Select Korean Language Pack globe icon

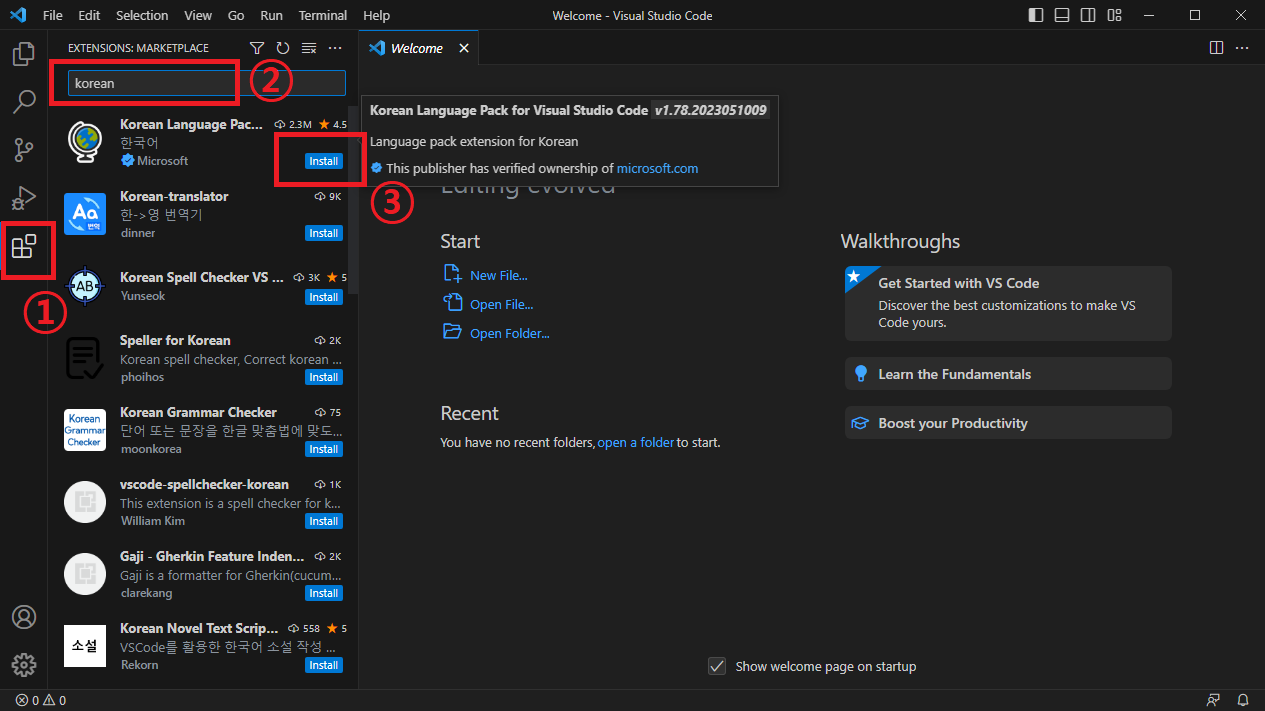tap(85, 142)
